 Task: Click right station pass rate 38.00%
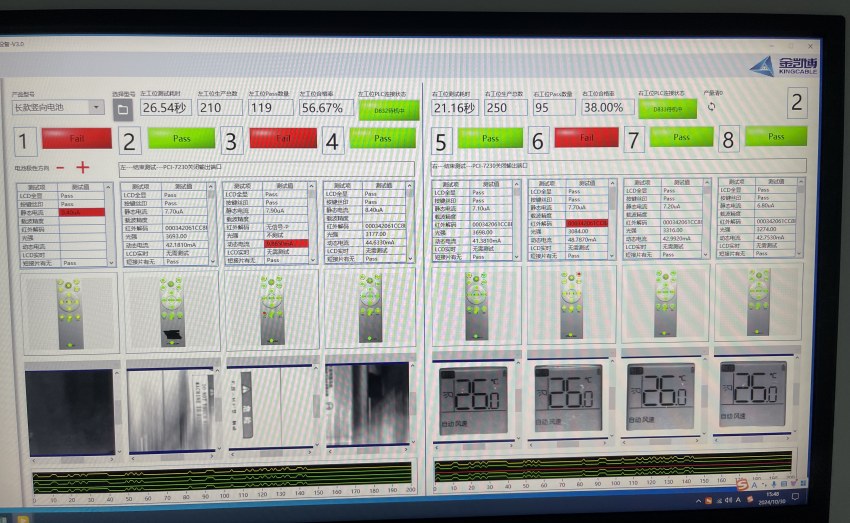point(607,107)
